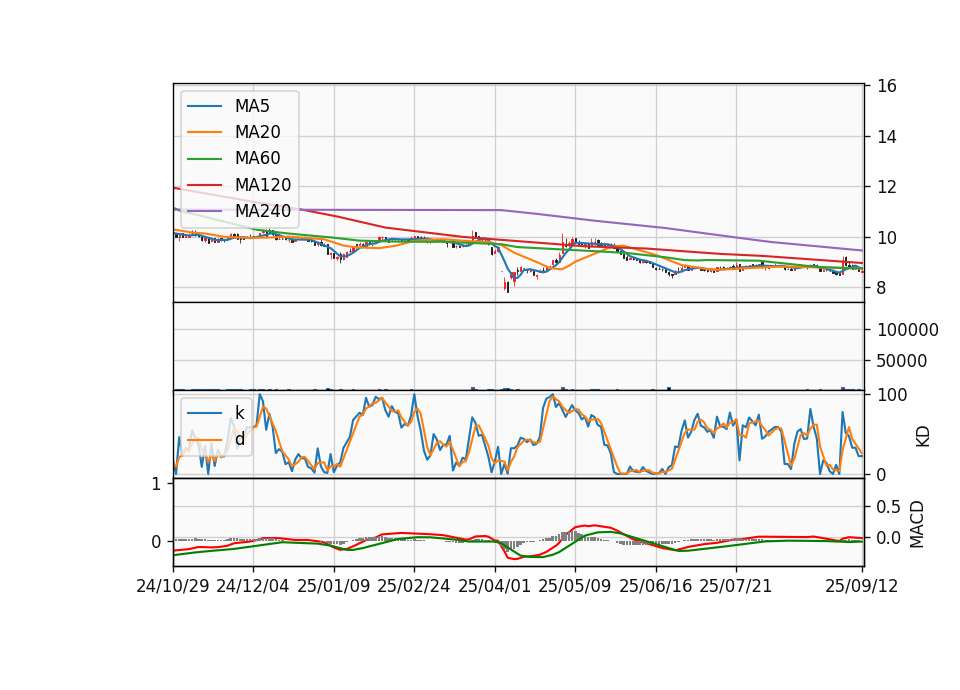960x690 pixels.
Task: Click the MA240 legend label
Action: point(263,211)
